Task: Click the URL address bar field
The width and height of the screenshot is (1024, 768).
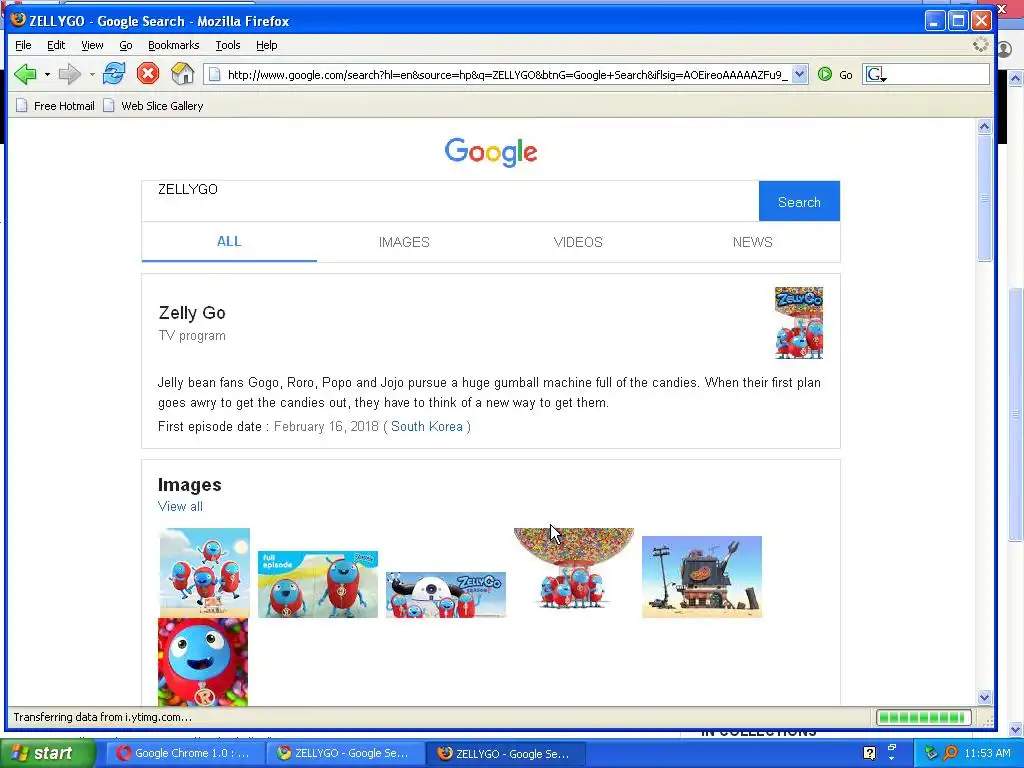Action: click(x=506, y=74)
